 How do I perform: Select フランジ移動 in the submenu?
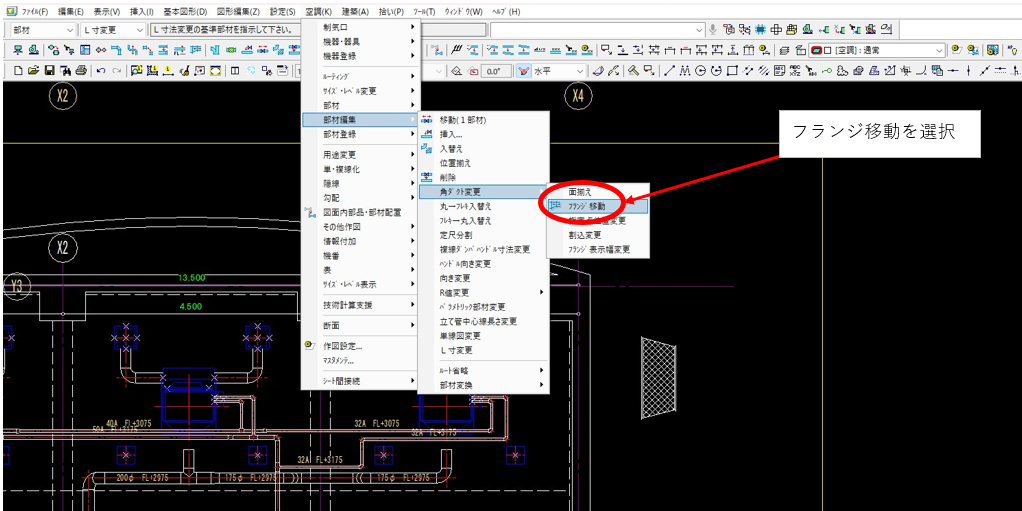(597, 205)
